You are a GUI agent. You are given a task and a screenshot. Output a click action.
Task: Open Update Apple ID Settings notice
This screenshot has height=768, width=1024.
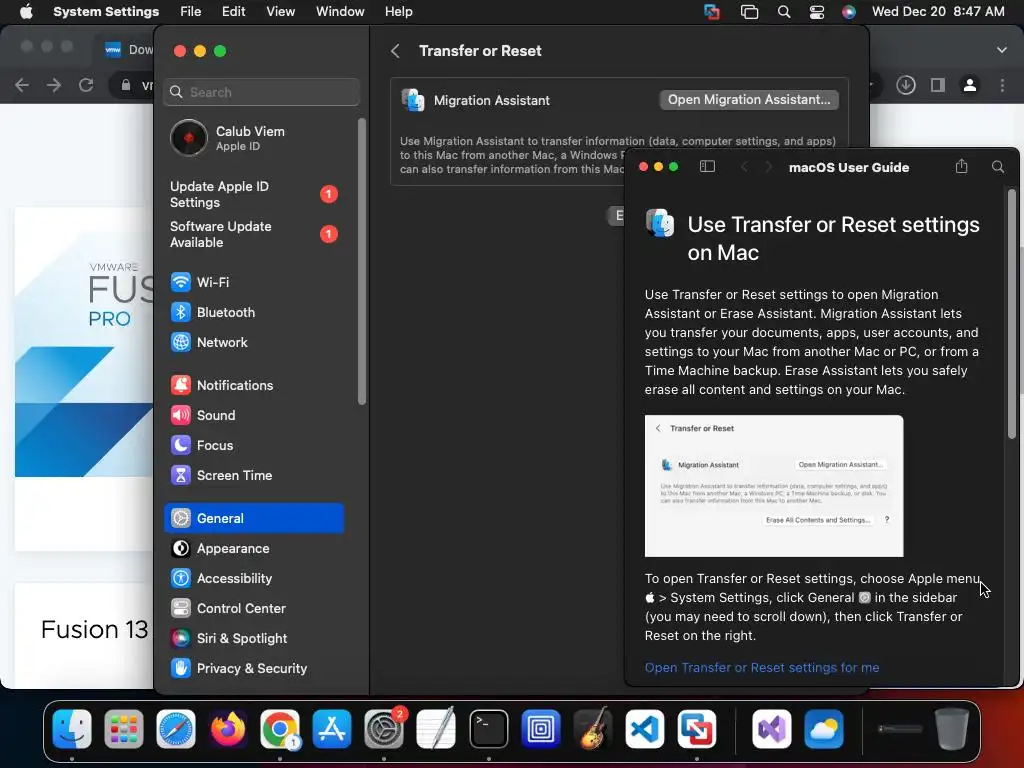(x=253, y=194)
